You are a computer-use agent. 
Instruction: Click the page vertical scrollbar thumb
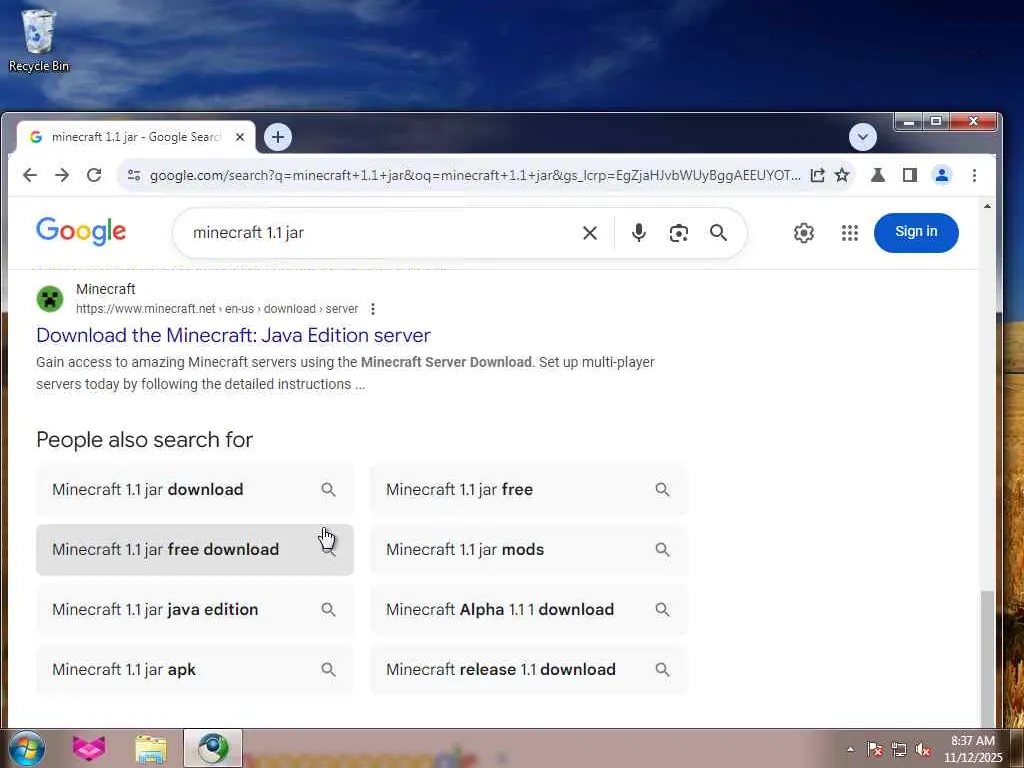tap(987, 658)
